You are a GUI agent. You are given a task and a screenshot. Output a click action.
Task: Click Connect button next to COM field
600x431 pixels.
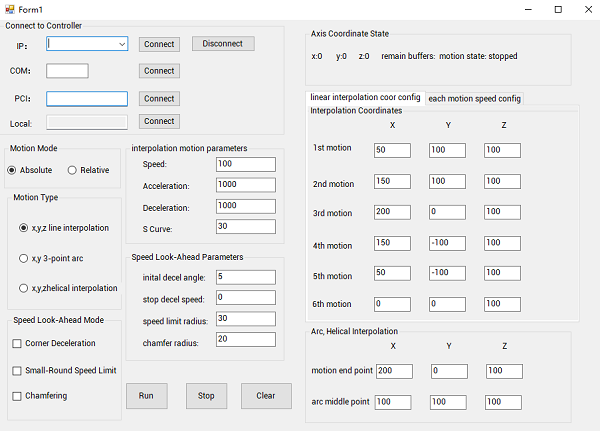point(159,71)
